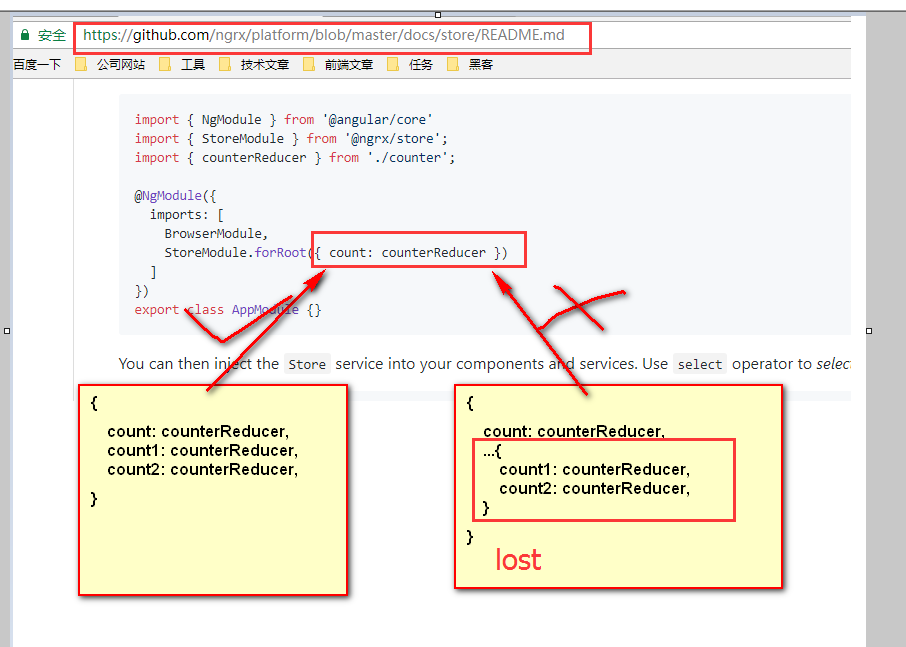Viewport: 906px width, 647px height.
Task: Click the inline 'select' code word
Action: pos(700,364)
